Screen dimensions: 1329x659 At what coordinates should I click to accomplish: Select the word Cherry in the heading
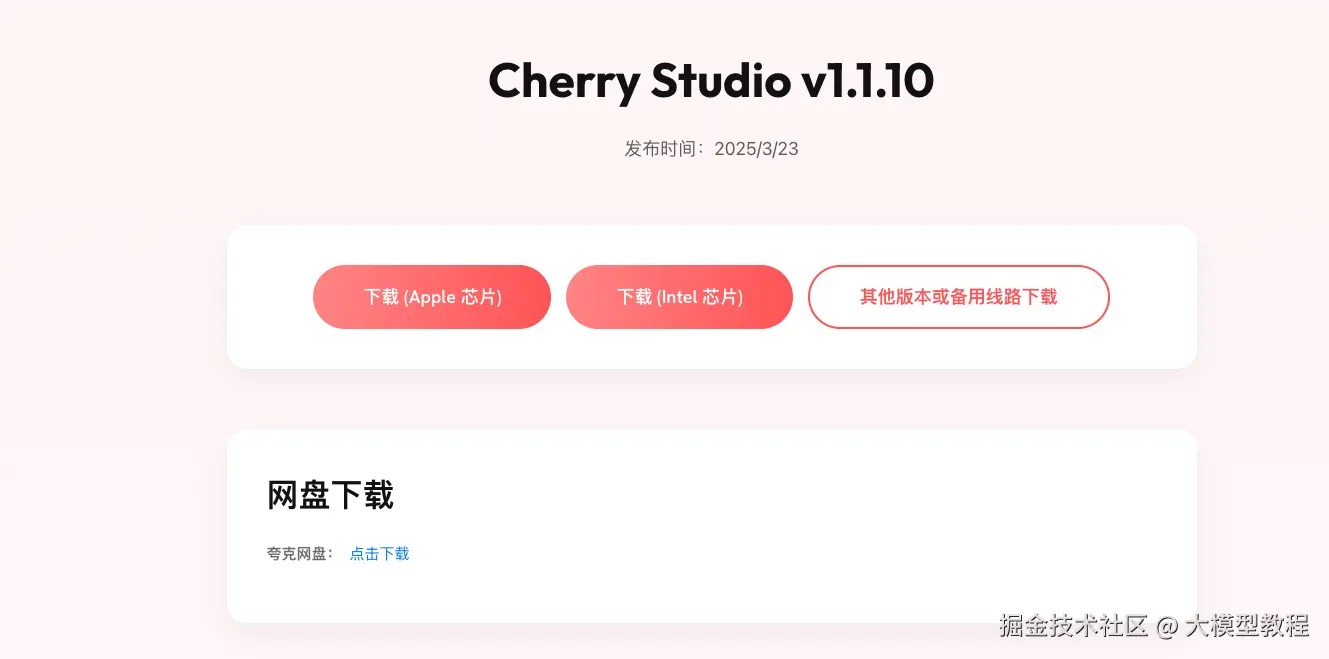pyautogui.click(x=564, y=81)
